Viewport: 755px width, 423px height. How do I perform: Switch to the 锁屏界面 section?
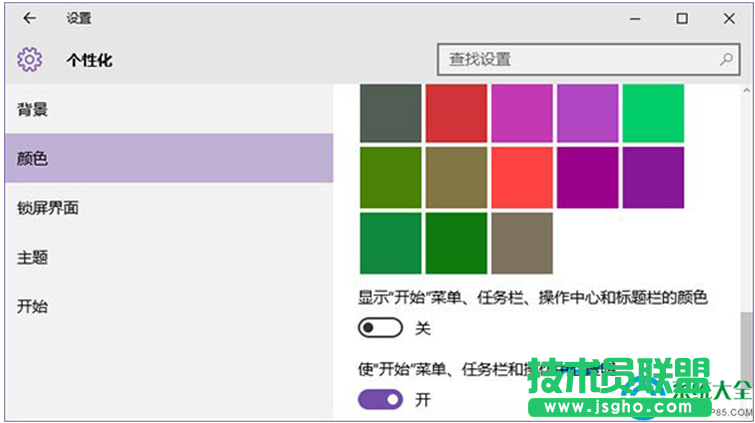coord(48,208)
